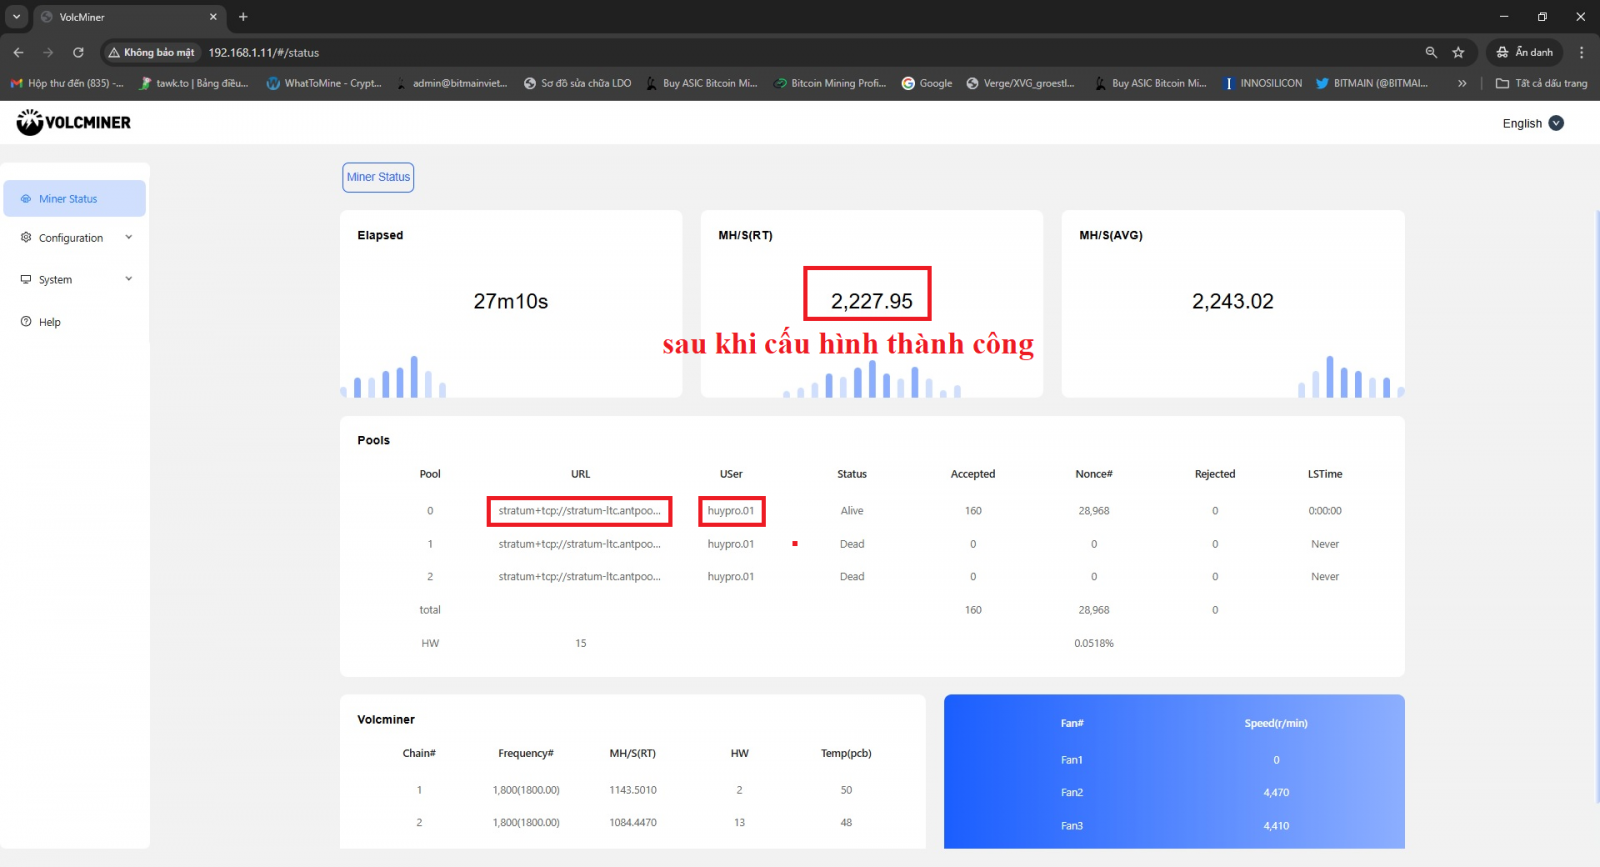Open the zoom magnifier icon in address bar
1600x867 pixels.
pos(1431,52)
